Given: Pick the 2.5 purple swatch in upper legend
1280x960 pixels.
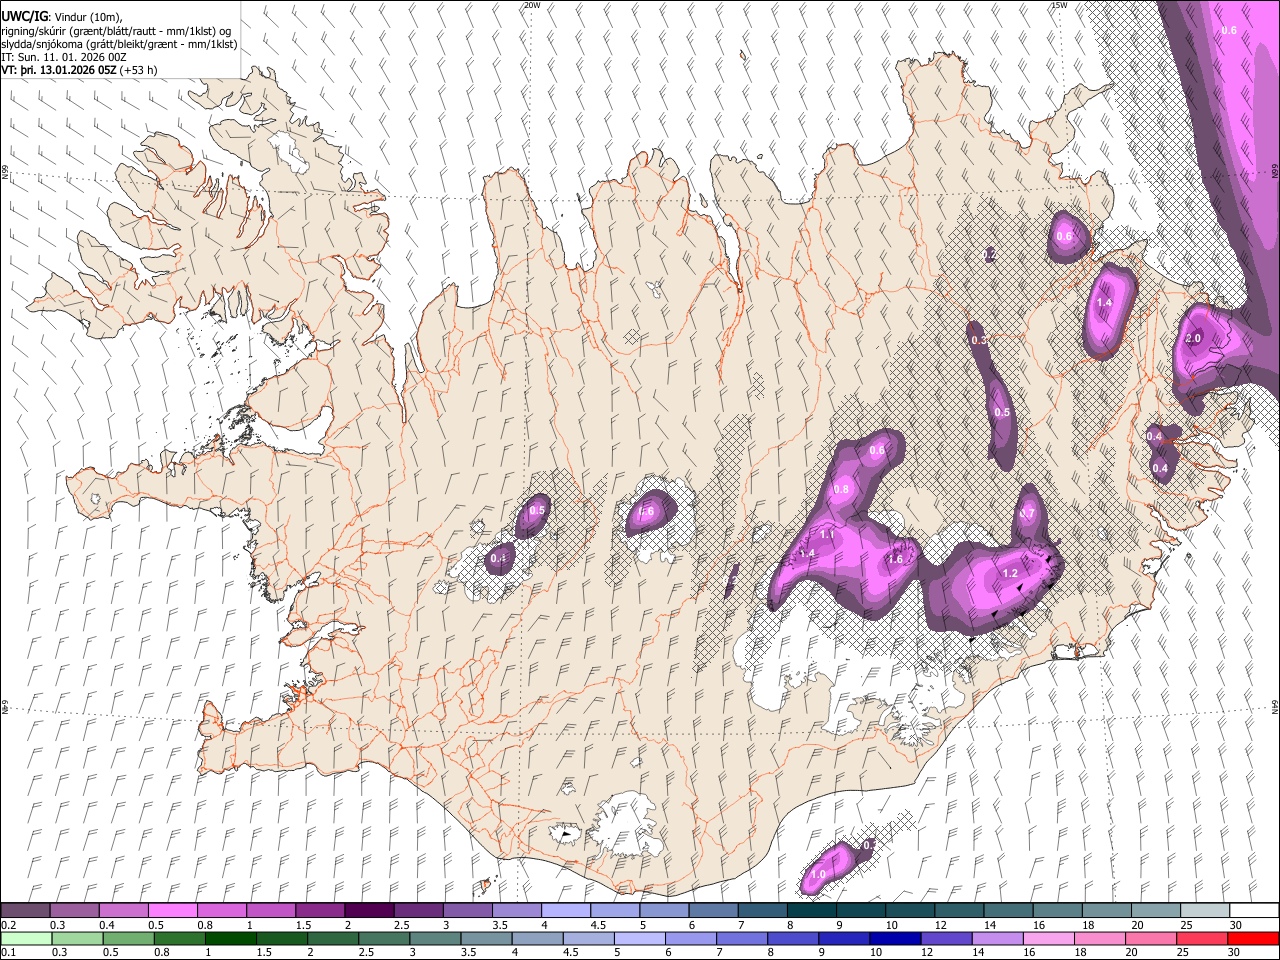Looking at the screenshot, I should (418, 911).
